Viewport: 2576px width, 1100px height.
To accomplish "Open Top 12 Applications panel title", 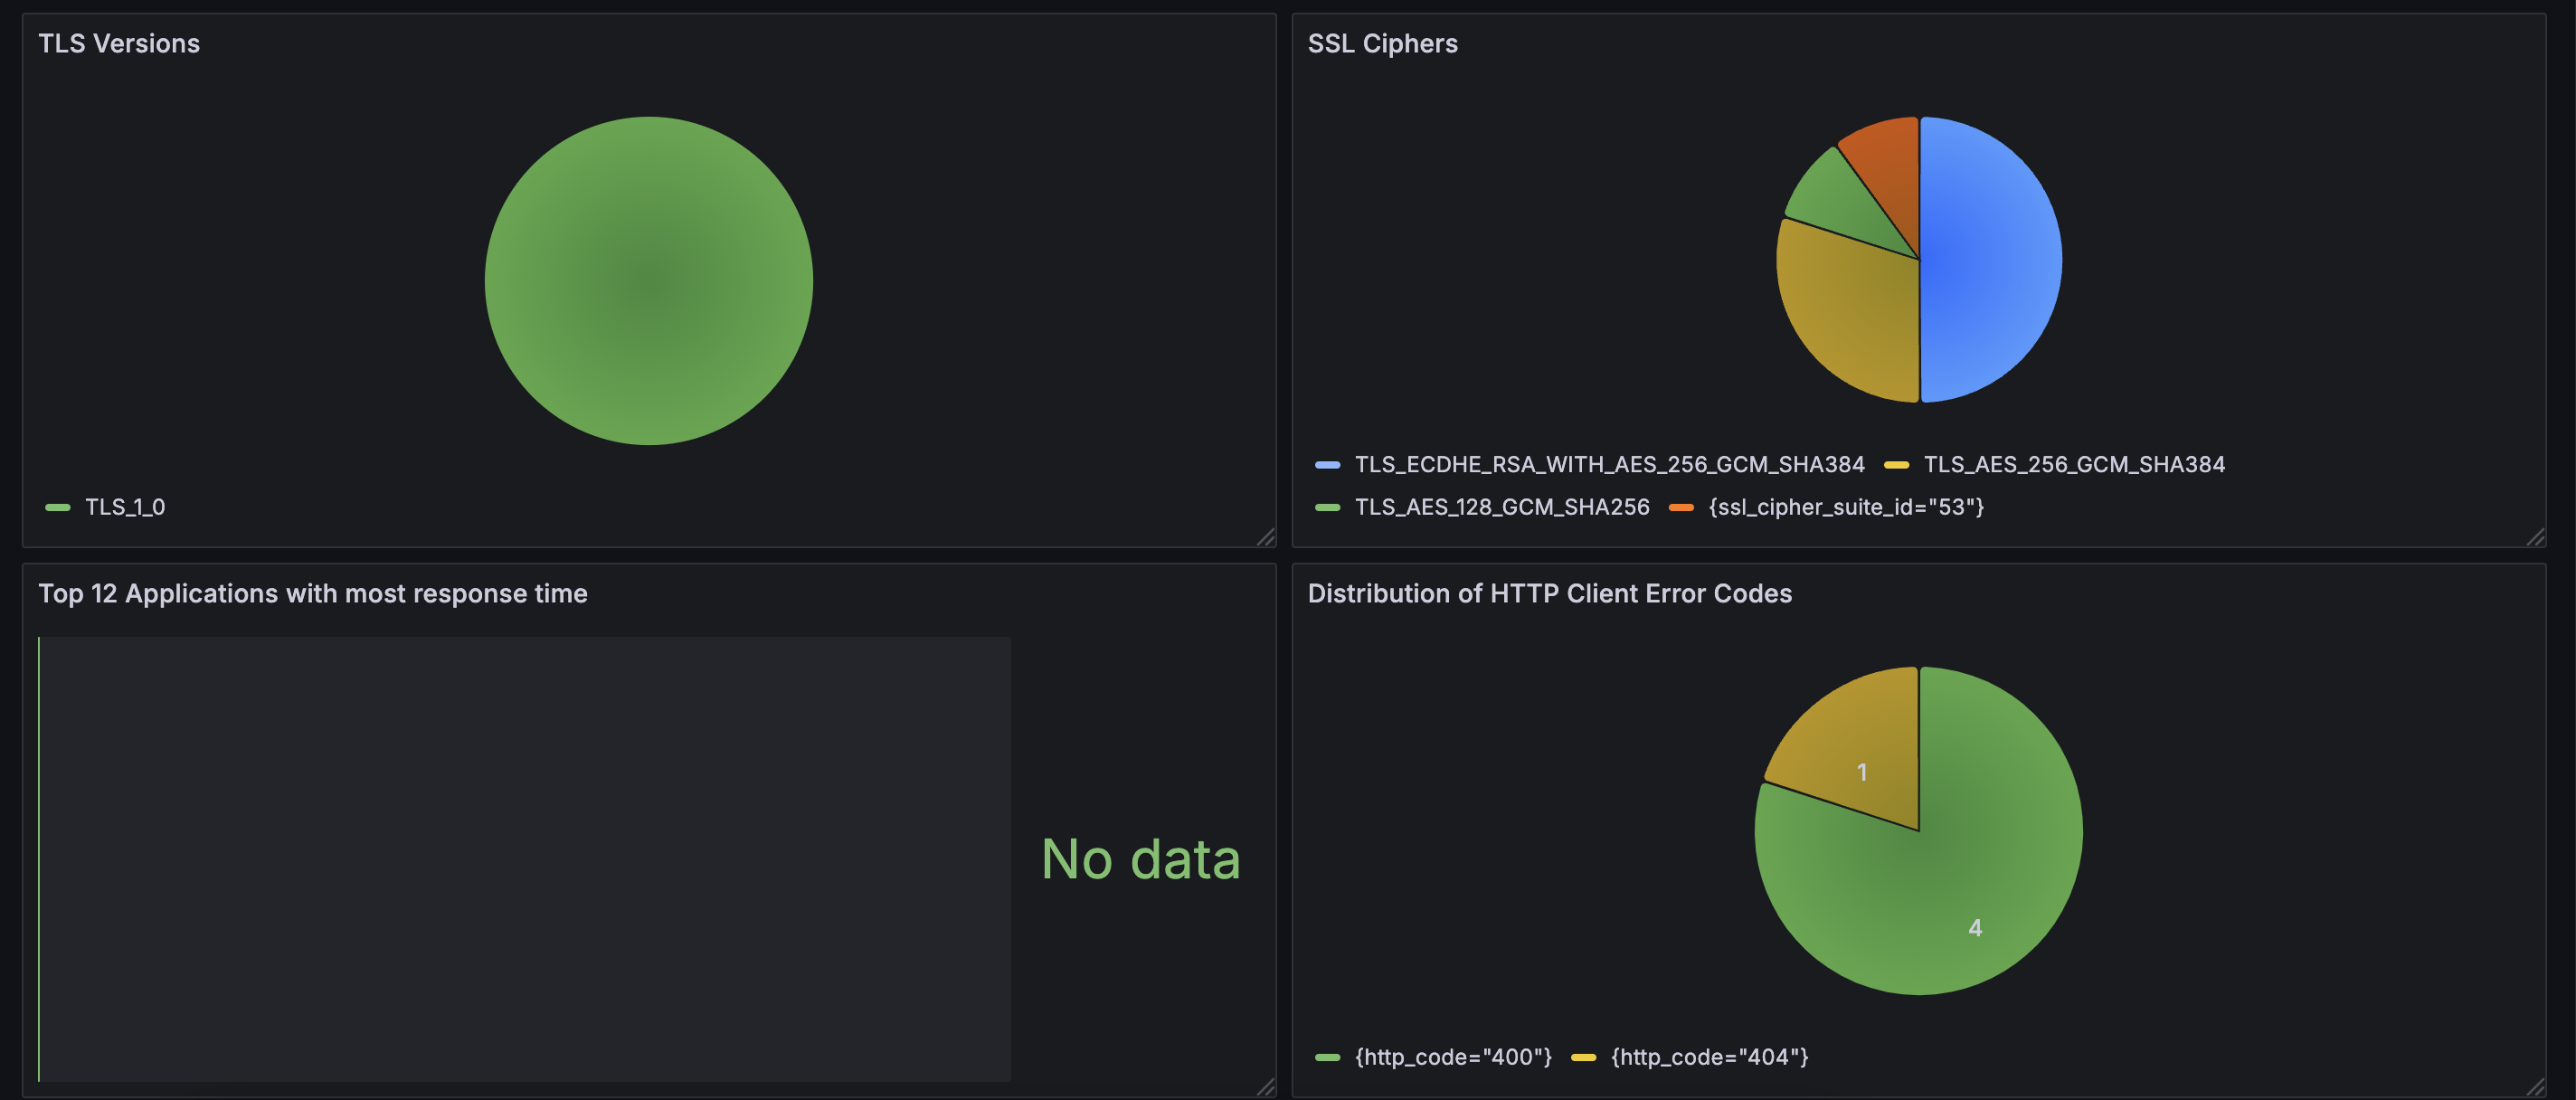I will point(312,594).
